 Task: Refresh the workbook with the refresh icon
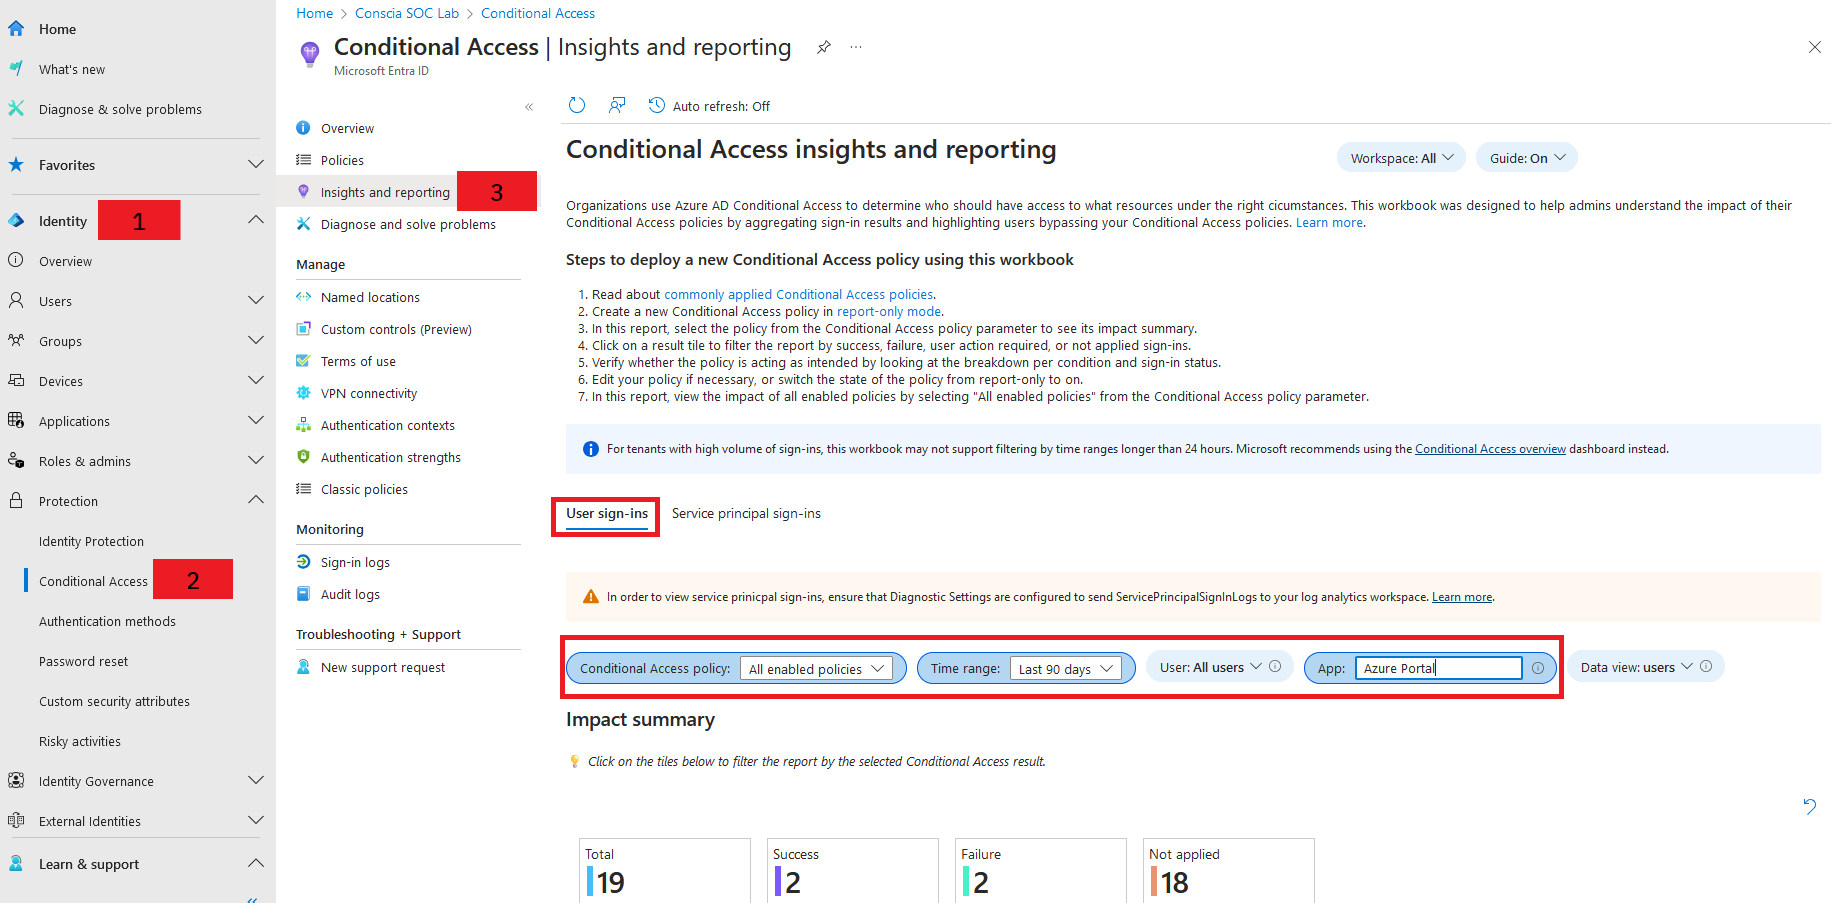(x=577, y=104)
